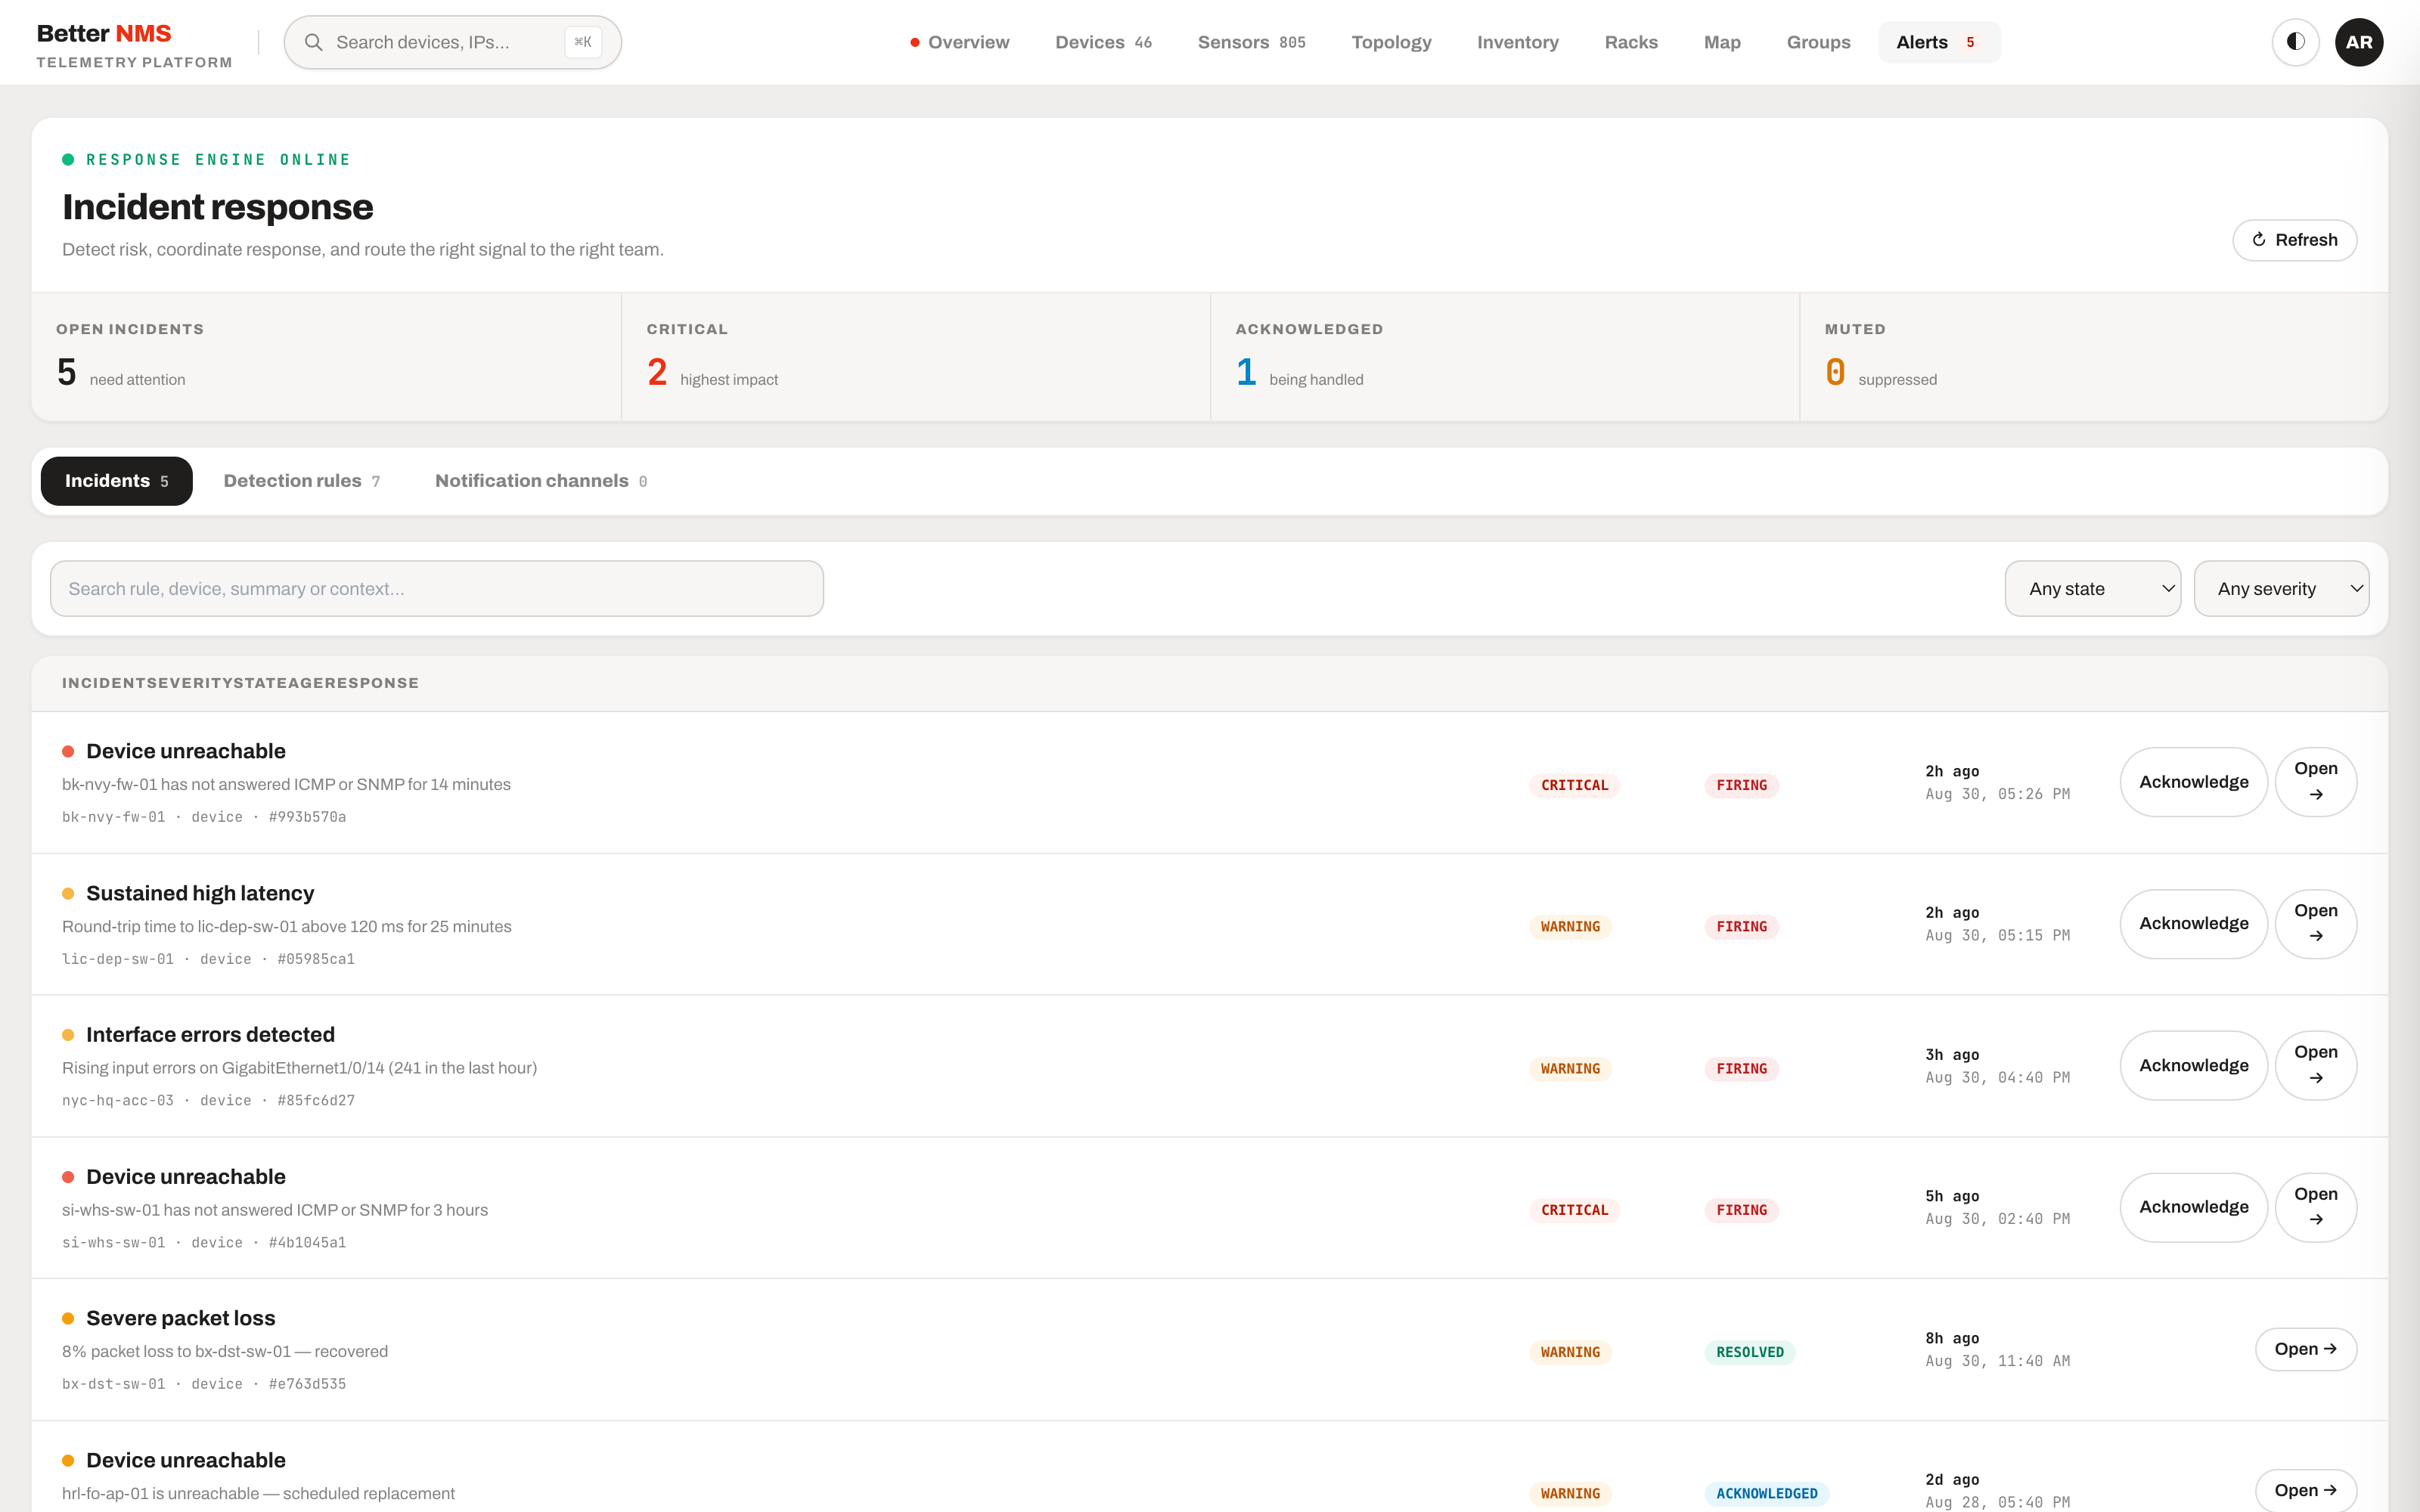This screenshot has height=1512, width=2420.
Task: Open the Severe packet loss incident
Action: (x=2305, y=1350)
